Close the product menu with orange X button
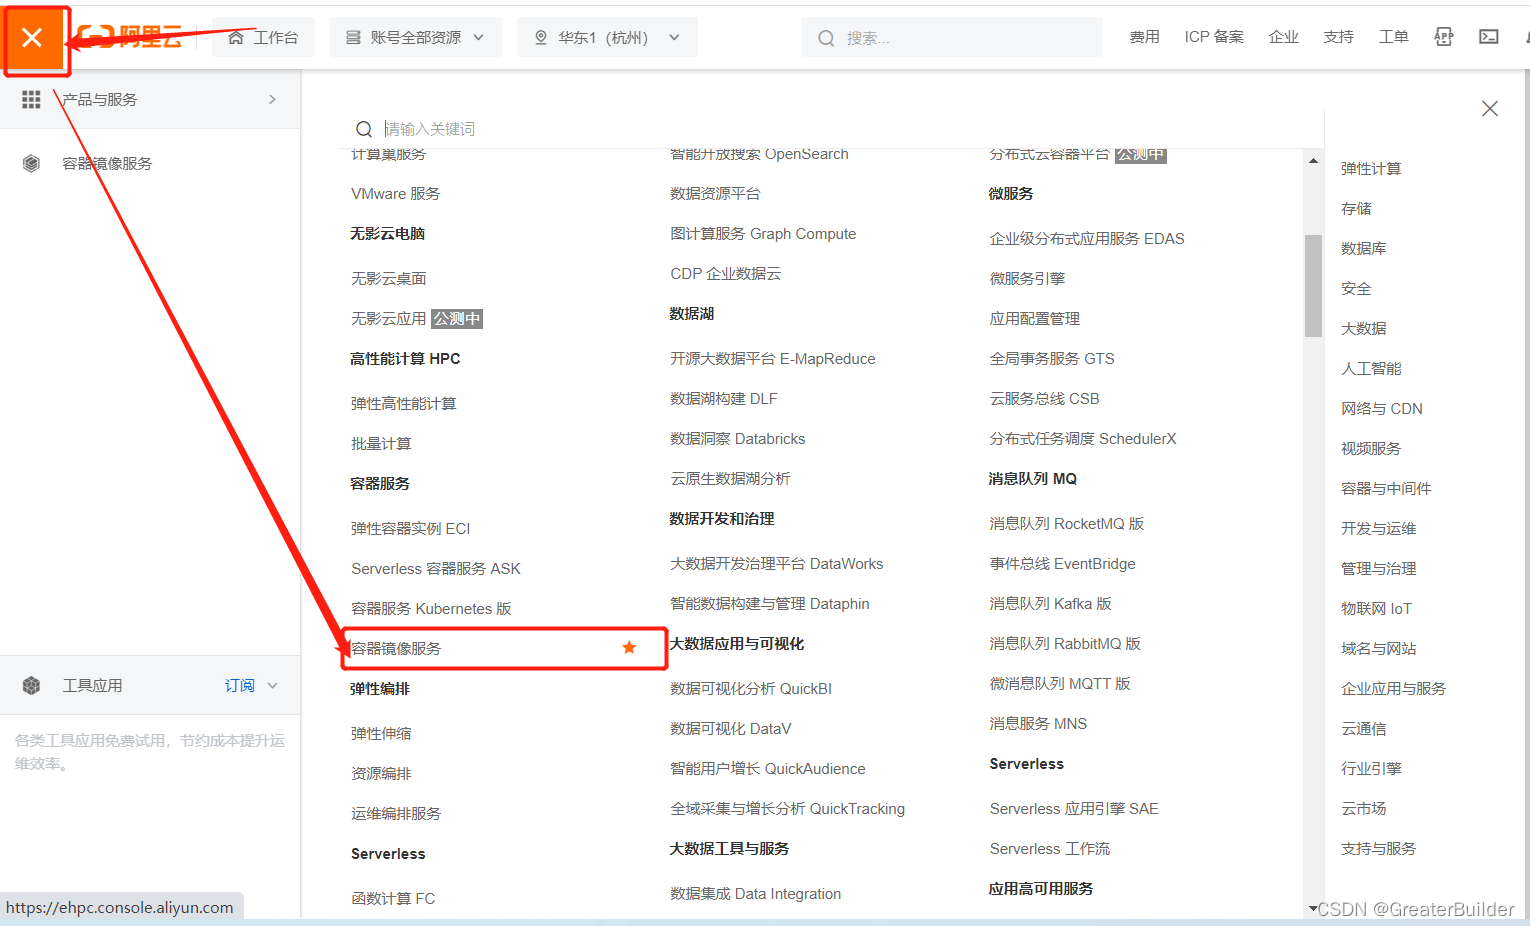 click(x=33, y=38)
